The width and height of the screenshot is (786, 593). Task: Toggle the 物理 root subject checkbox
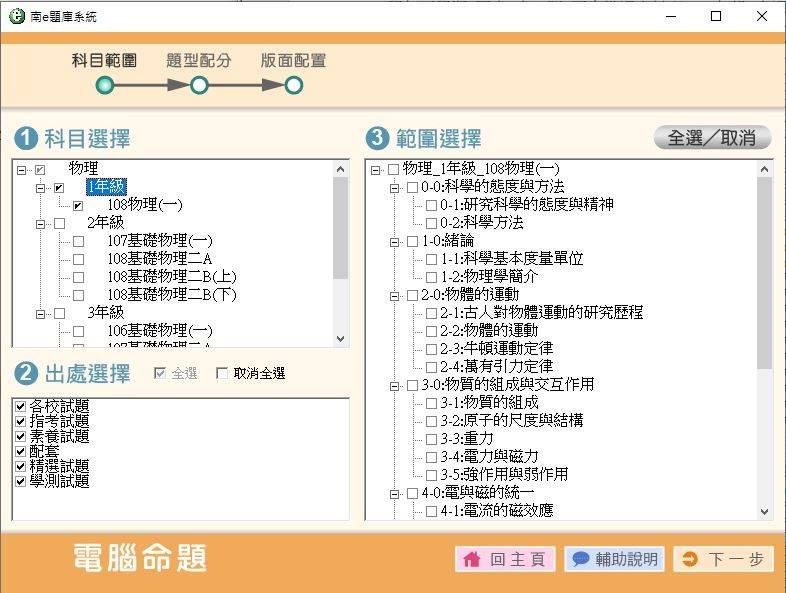(x=40, y=170)
